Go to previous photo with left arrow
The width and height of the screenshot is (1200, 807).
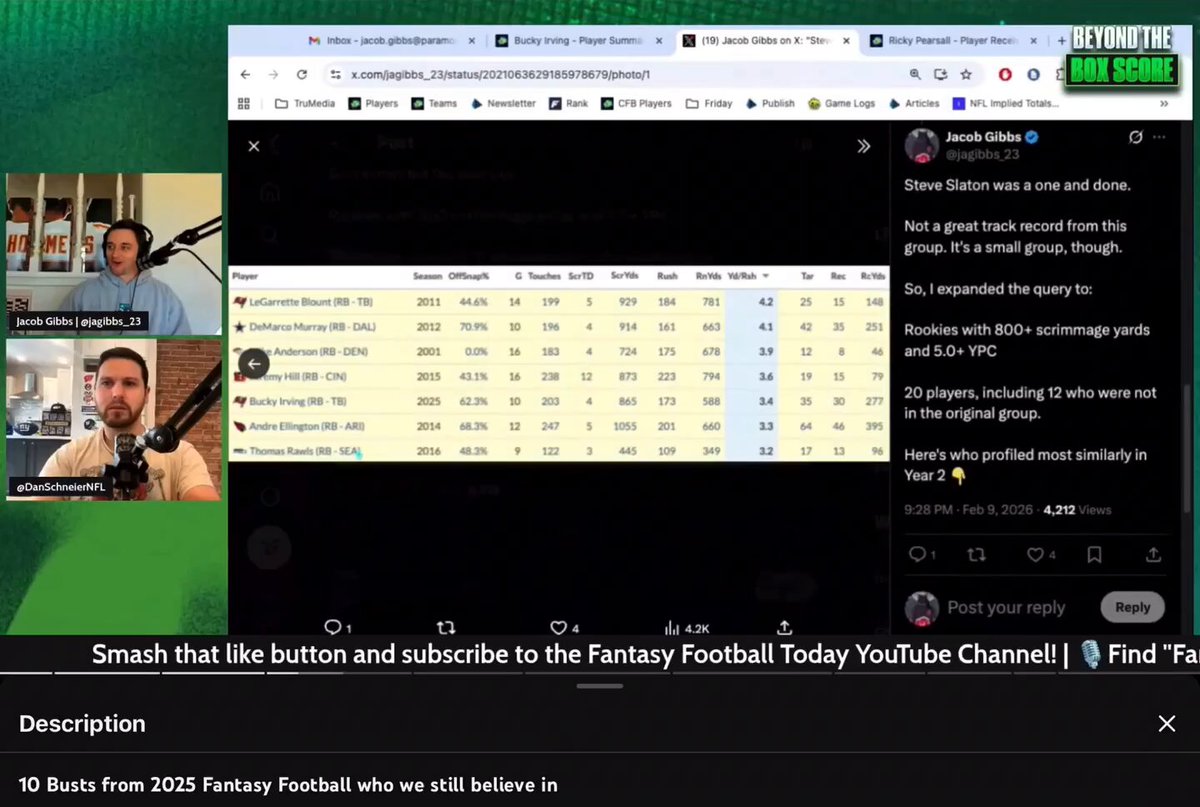coord(254,365)
